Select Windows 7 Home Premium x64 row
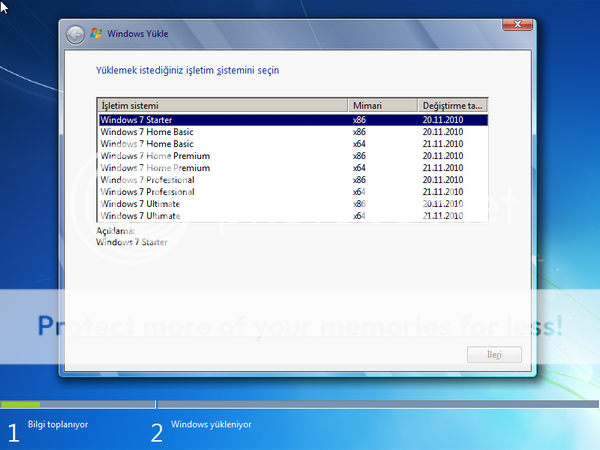Screen dimensions: 600x450 [x=293, y=168]
